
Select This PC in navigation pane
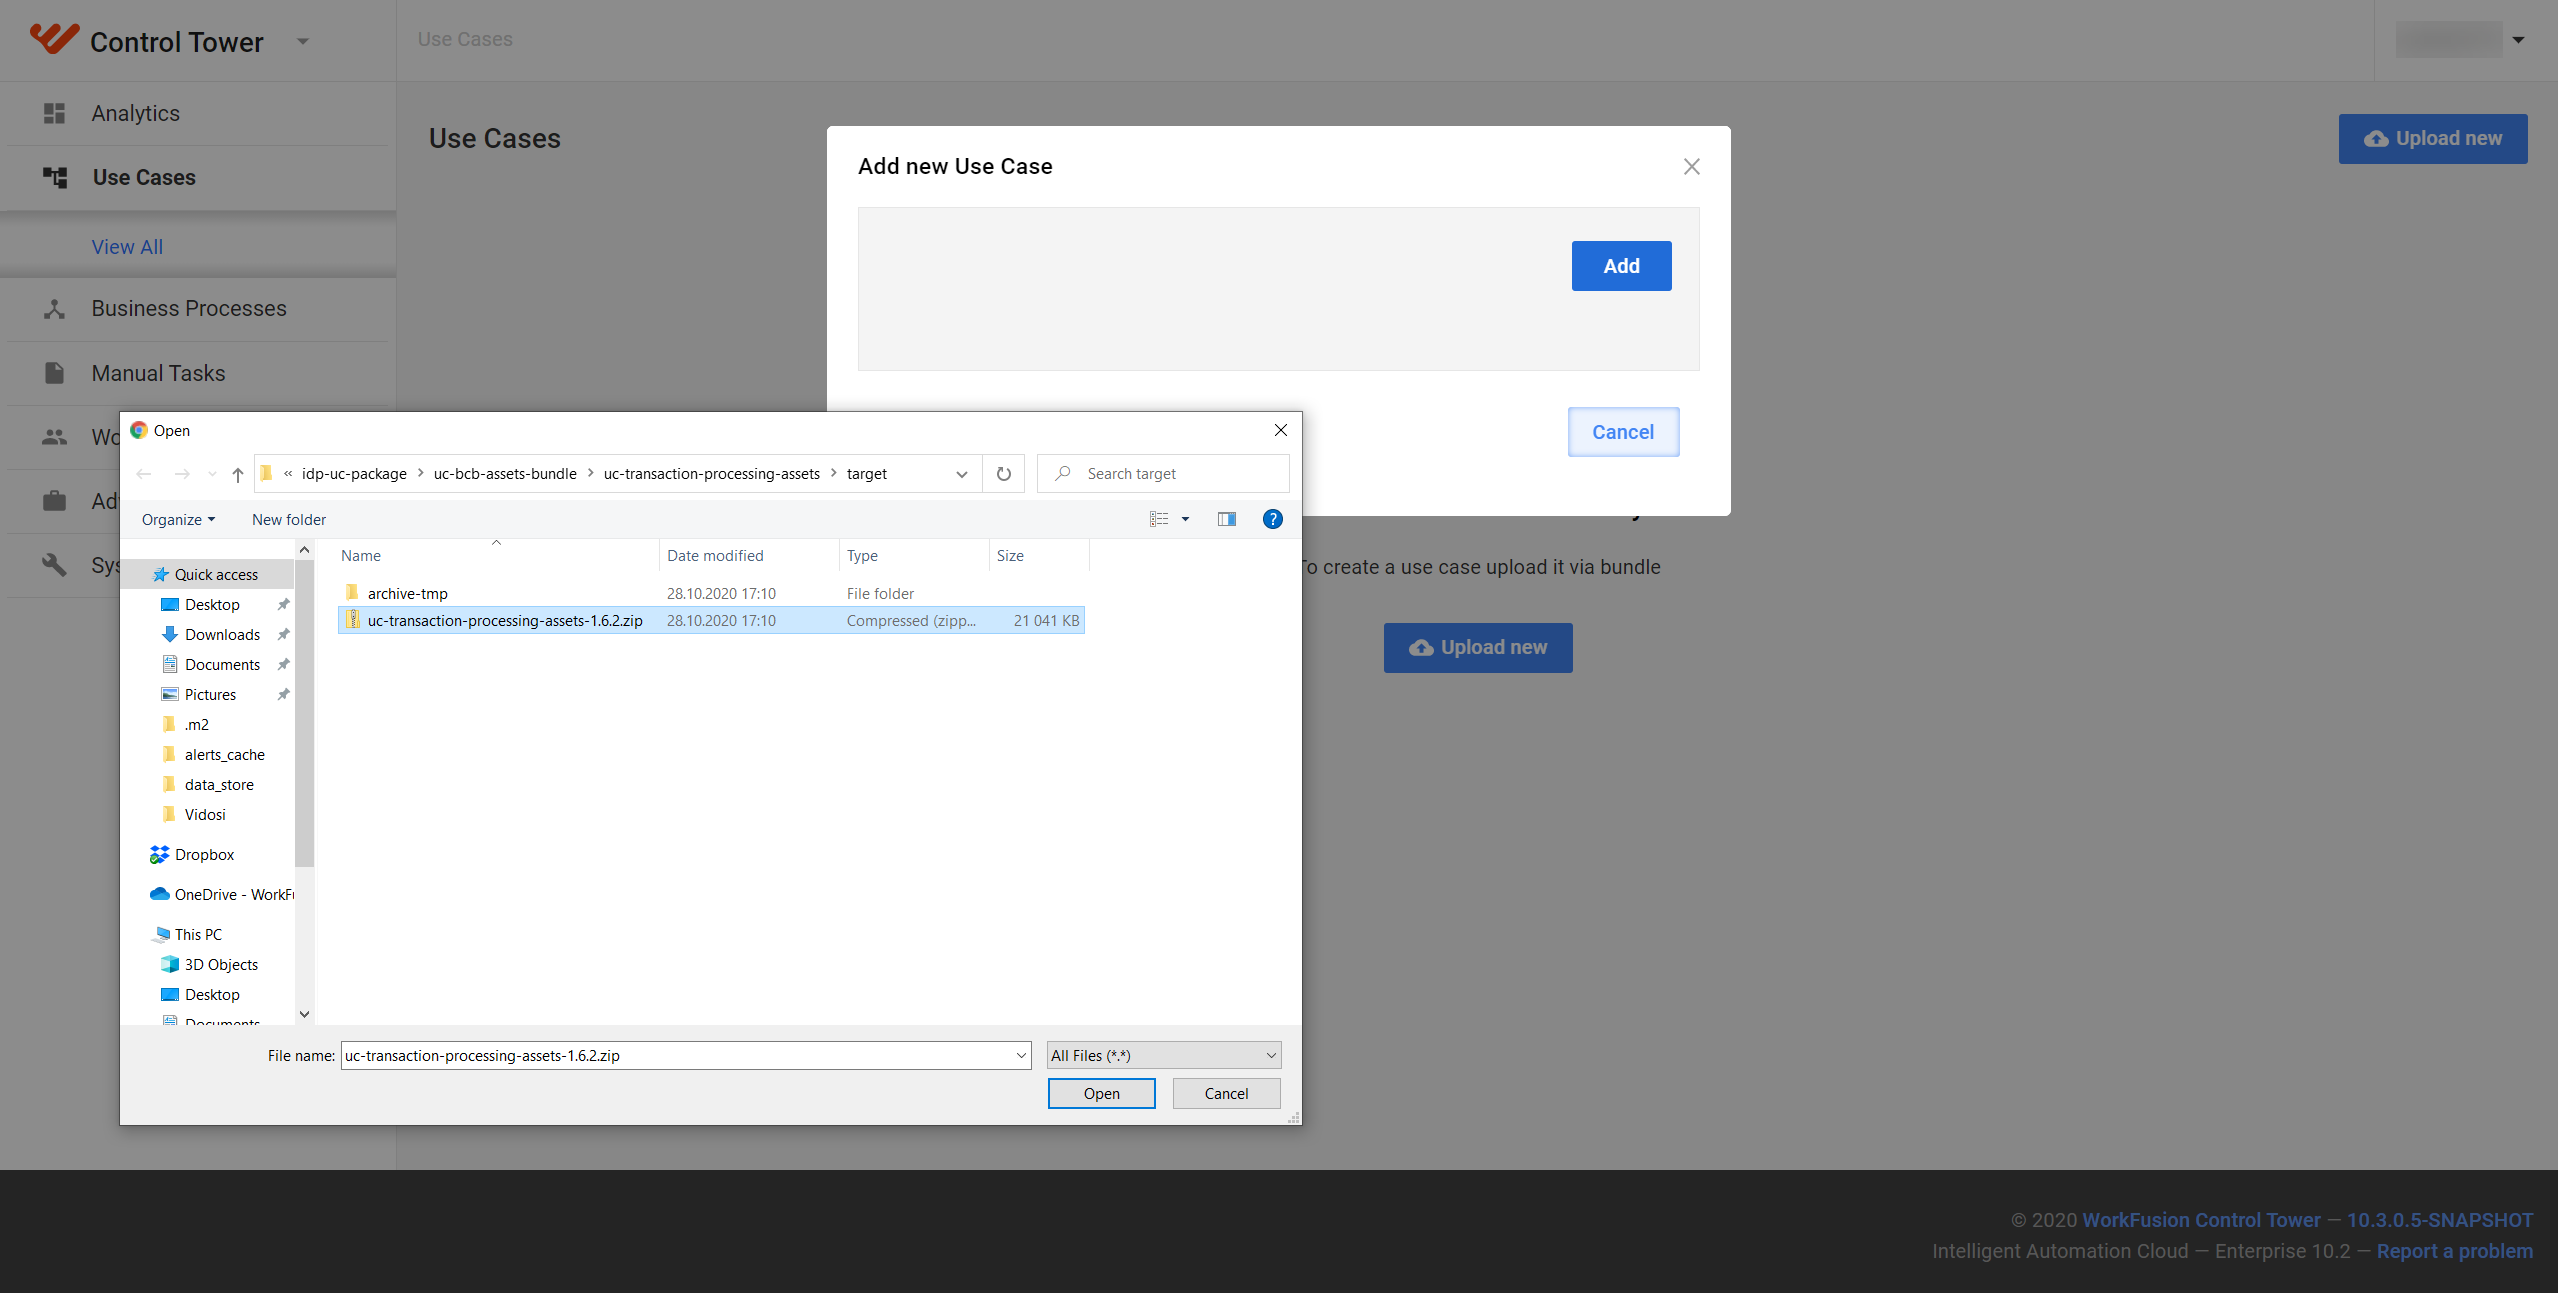pos(198,935)
